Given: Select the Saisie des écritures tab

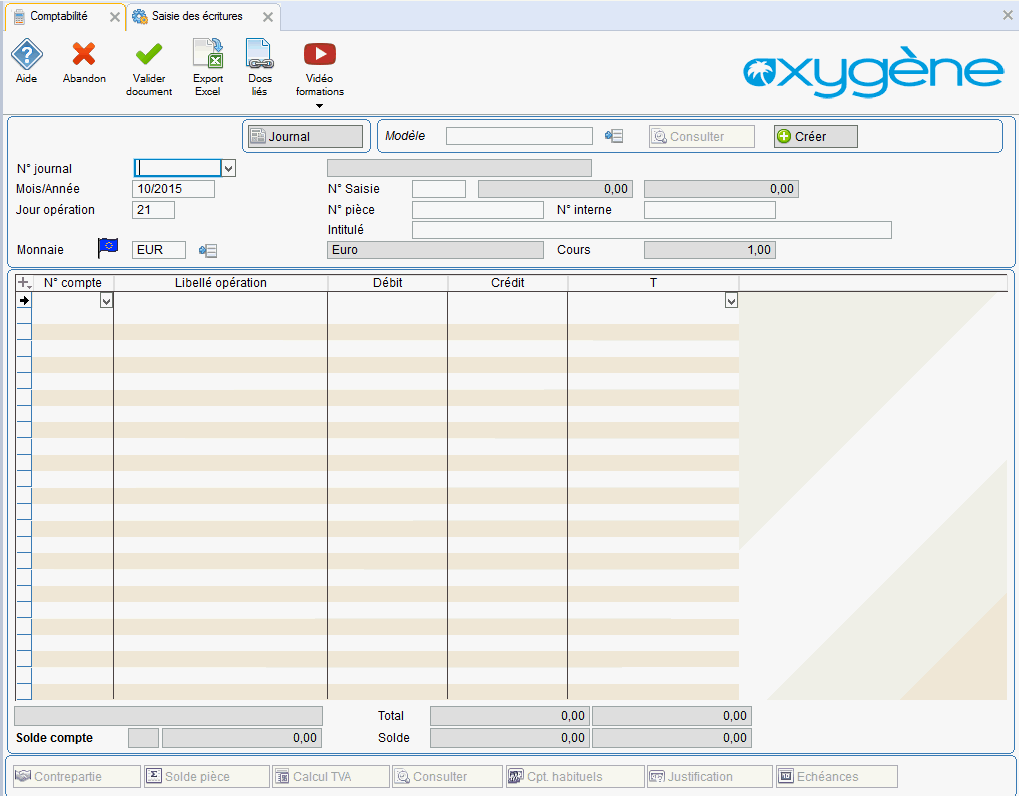Looking at the screenshot, I should [197, 16].
